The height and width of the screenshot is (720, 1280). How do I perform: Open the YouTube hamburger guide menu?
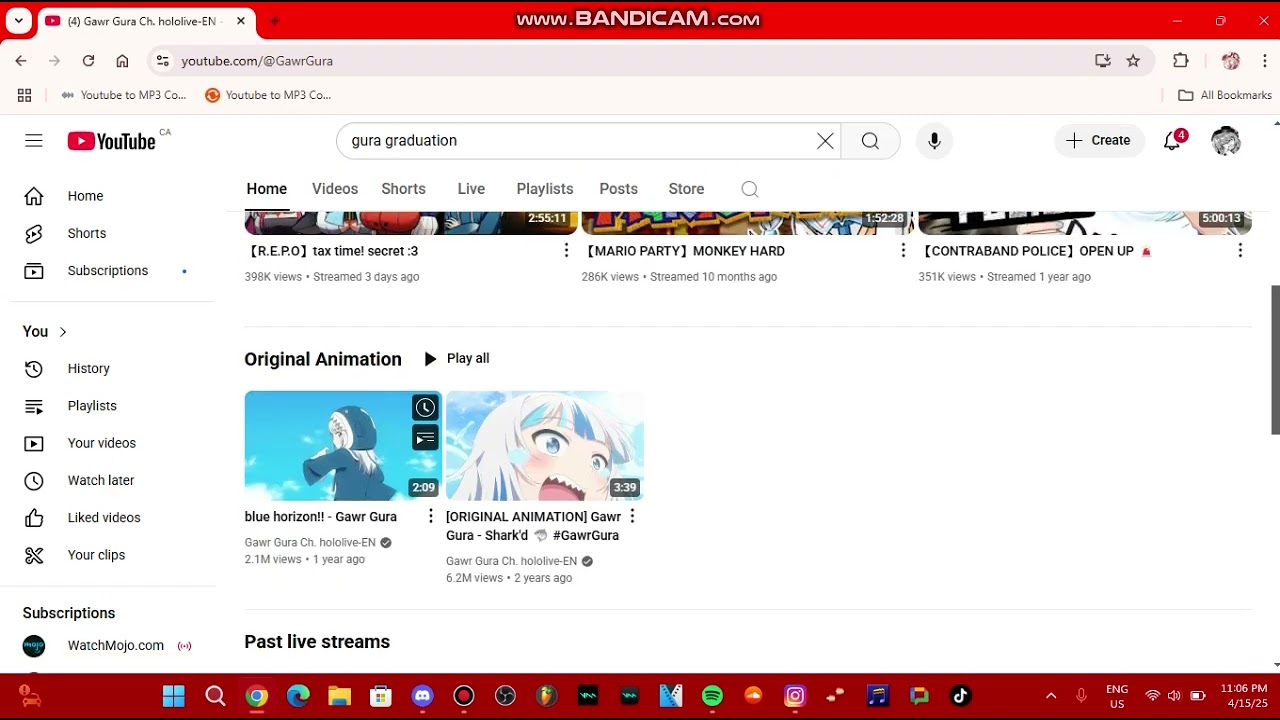point(34,141)
